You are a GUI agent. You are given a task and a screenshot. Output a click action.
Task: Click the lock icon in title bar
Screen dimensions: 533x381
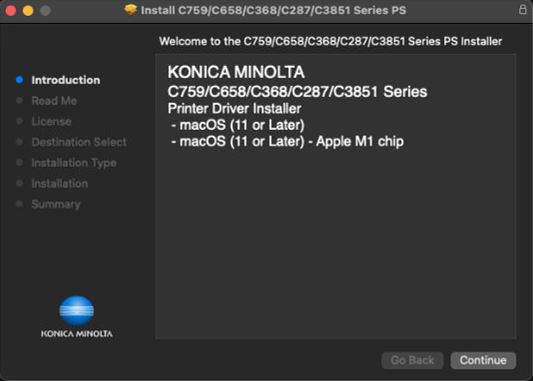(523, 10)
